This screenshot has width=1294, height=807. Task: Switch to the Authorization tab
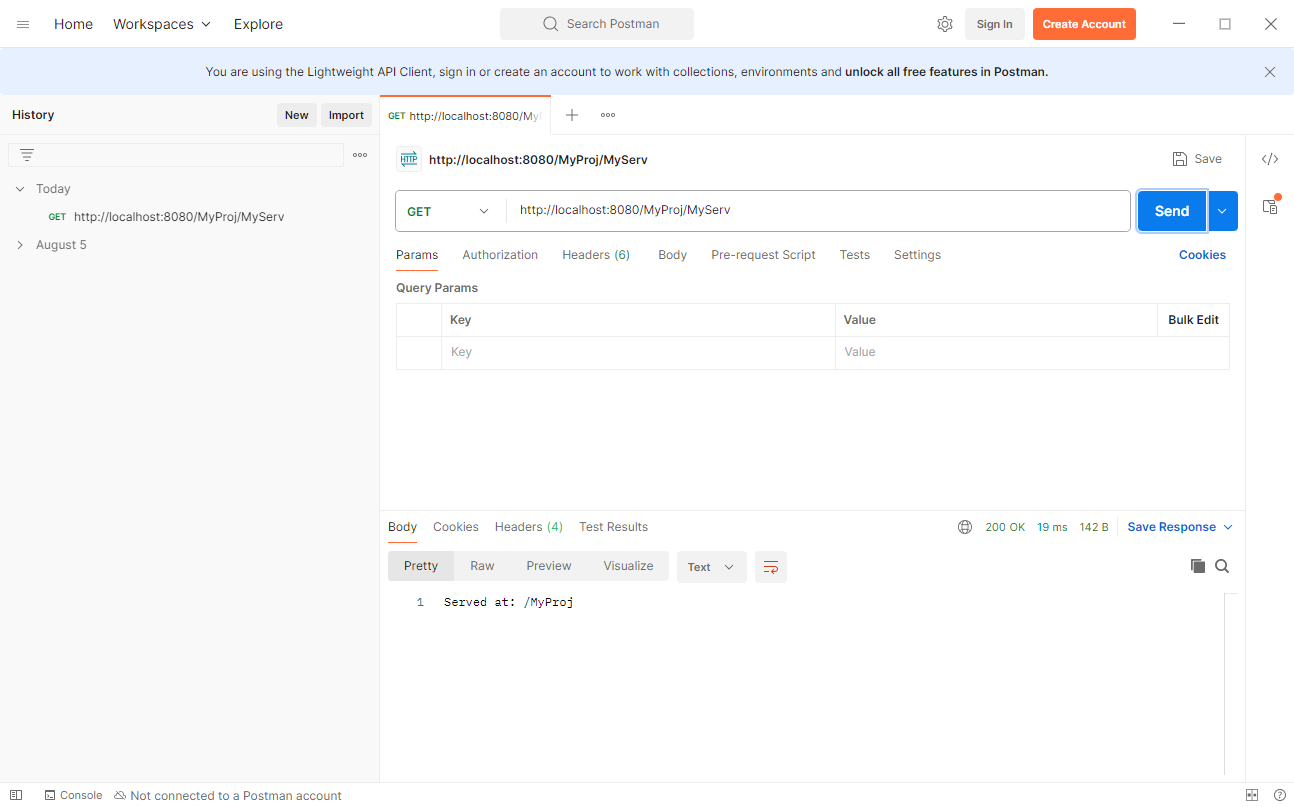(500, 255)
